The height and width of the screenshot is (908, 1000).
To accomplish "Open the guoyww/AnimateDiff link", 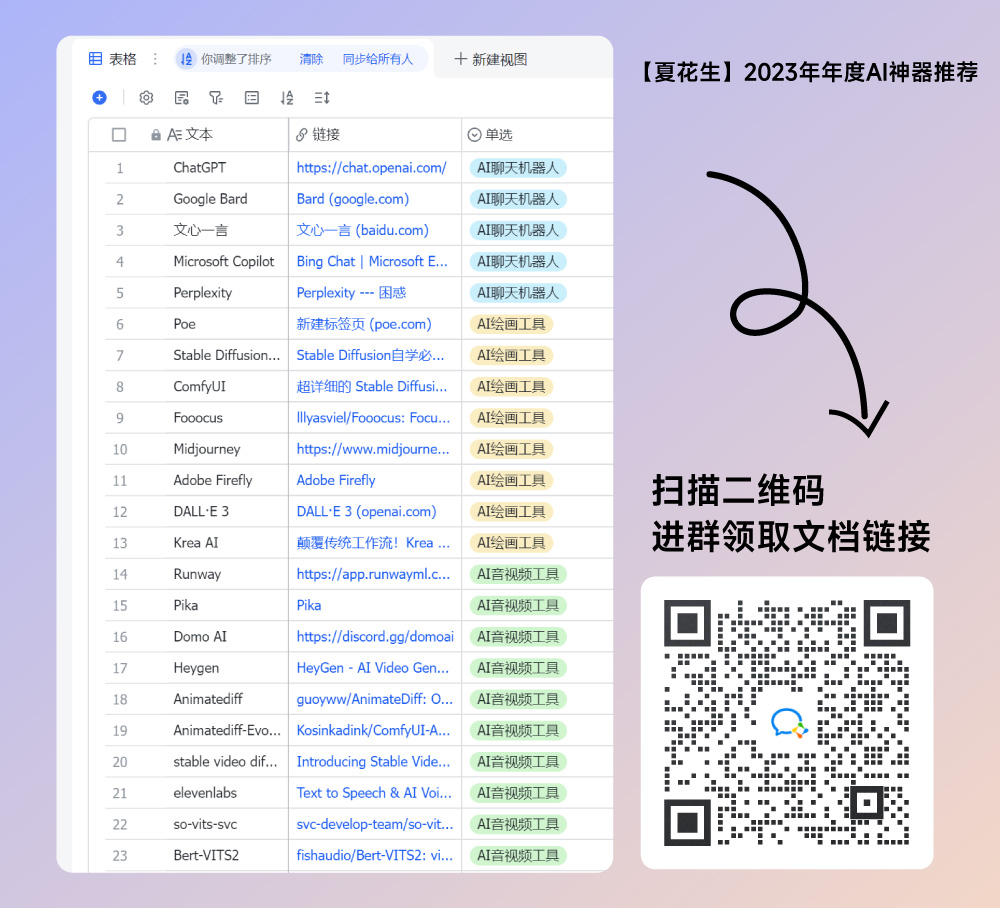I will point(374,699).
